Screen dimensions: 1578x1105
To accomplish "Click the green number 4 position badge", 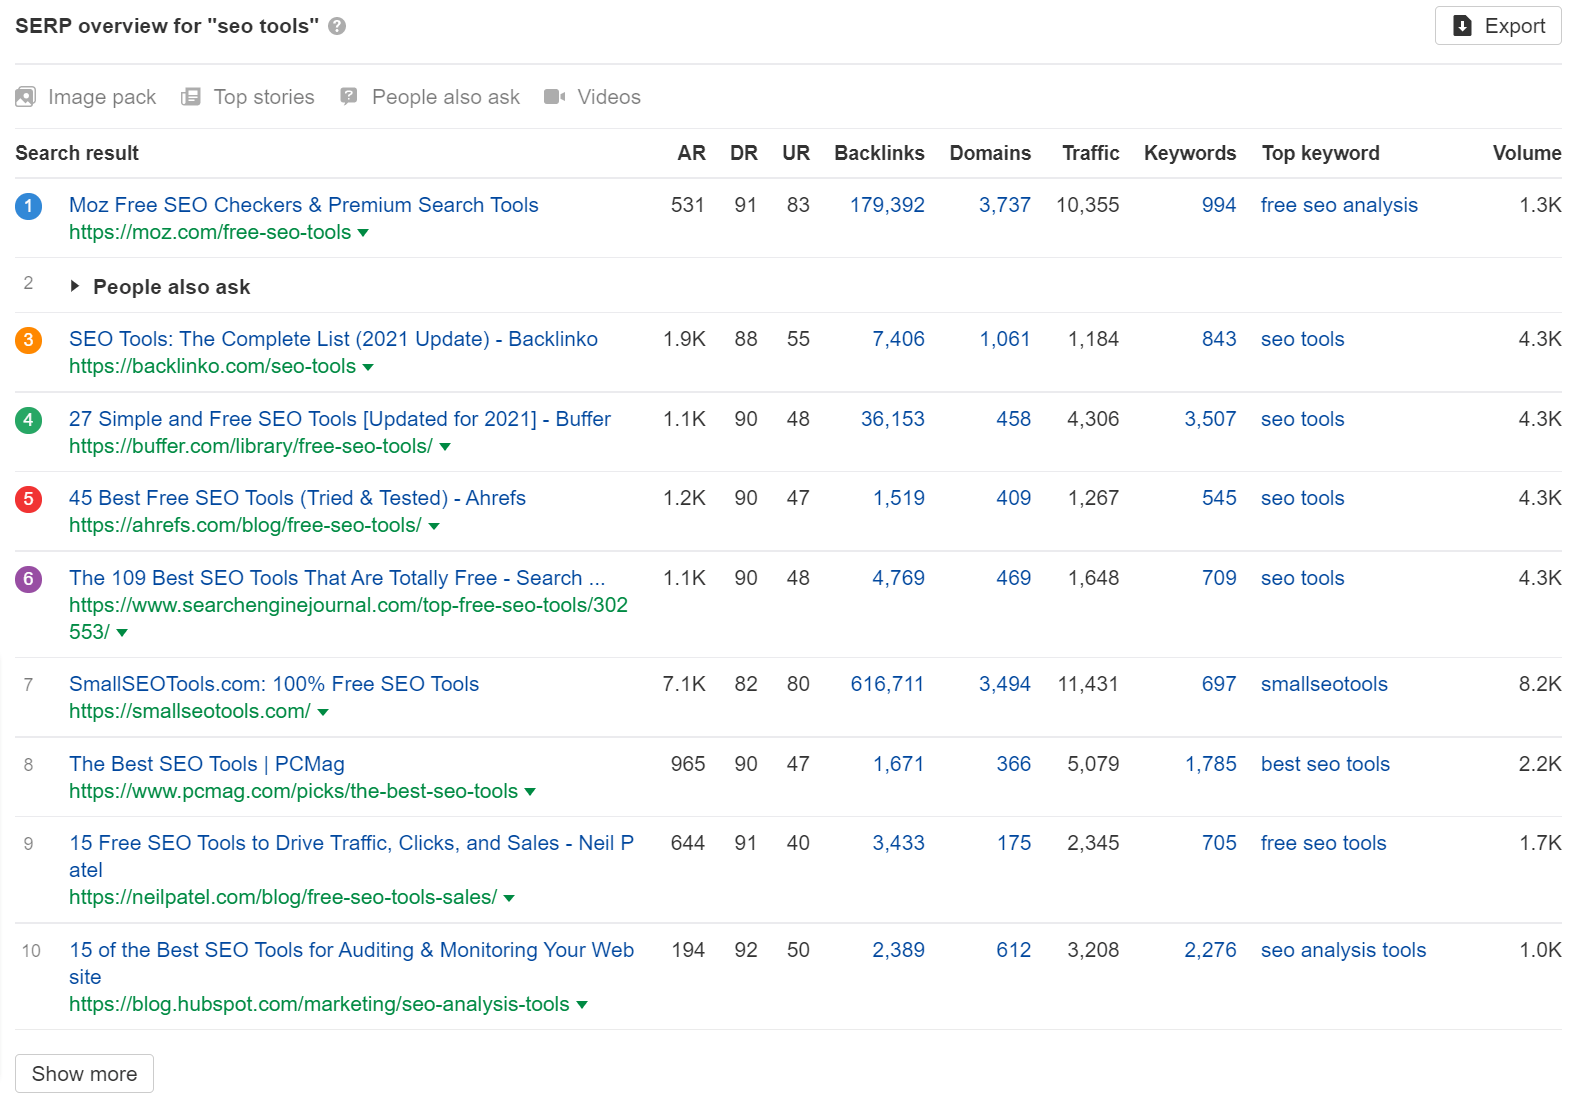I will pyautogui.click(x=29, y=420).
